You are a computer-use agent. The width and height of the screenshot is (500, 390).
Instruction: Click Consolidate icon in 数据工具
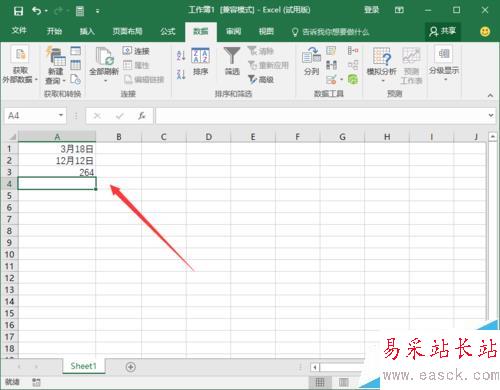[x=353, y=51]
